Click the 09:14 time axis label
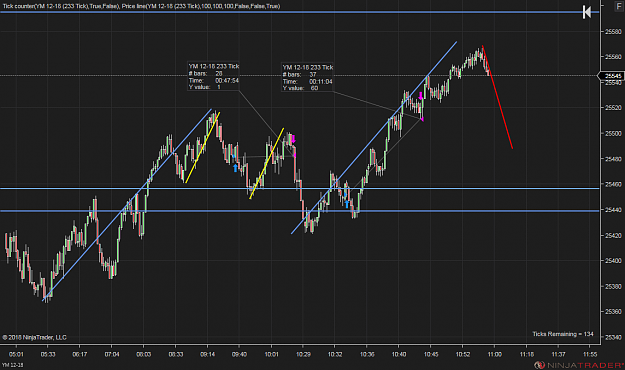The image size is (625, 370). coord(208,354)
